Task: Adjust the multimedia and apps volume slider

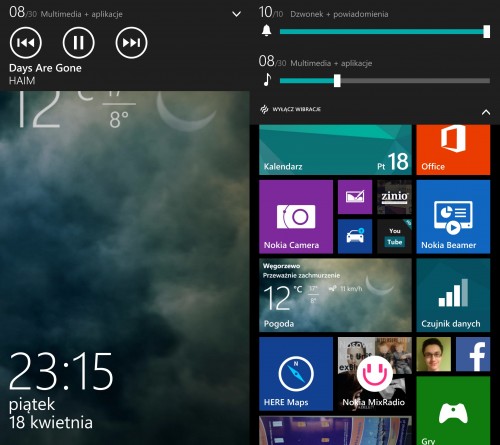Action: pyautogui.click(x=385, y=81)
